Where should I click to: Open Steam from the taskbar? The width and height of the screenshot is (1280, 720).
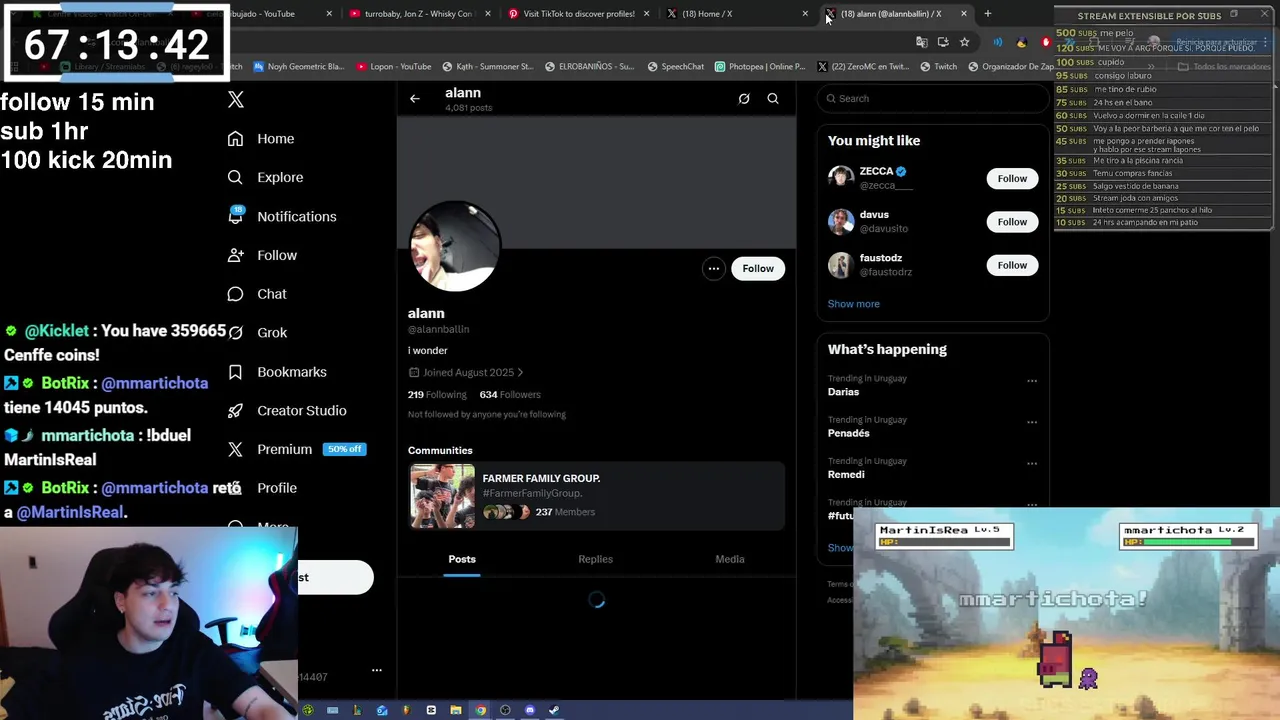click(x=554, y=710)
